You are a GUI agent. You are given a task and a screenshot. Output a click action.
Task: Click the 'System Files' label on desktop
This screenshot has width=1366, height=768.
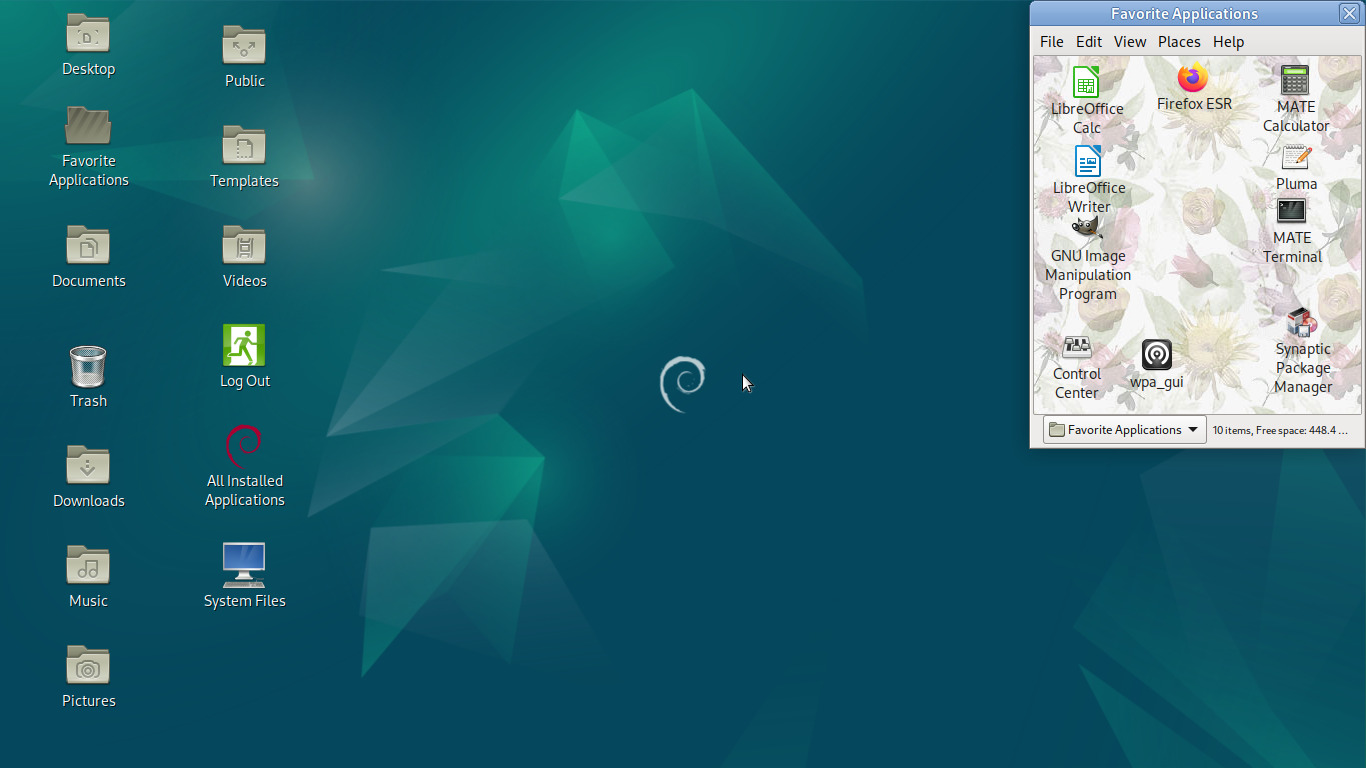point(245,601)
